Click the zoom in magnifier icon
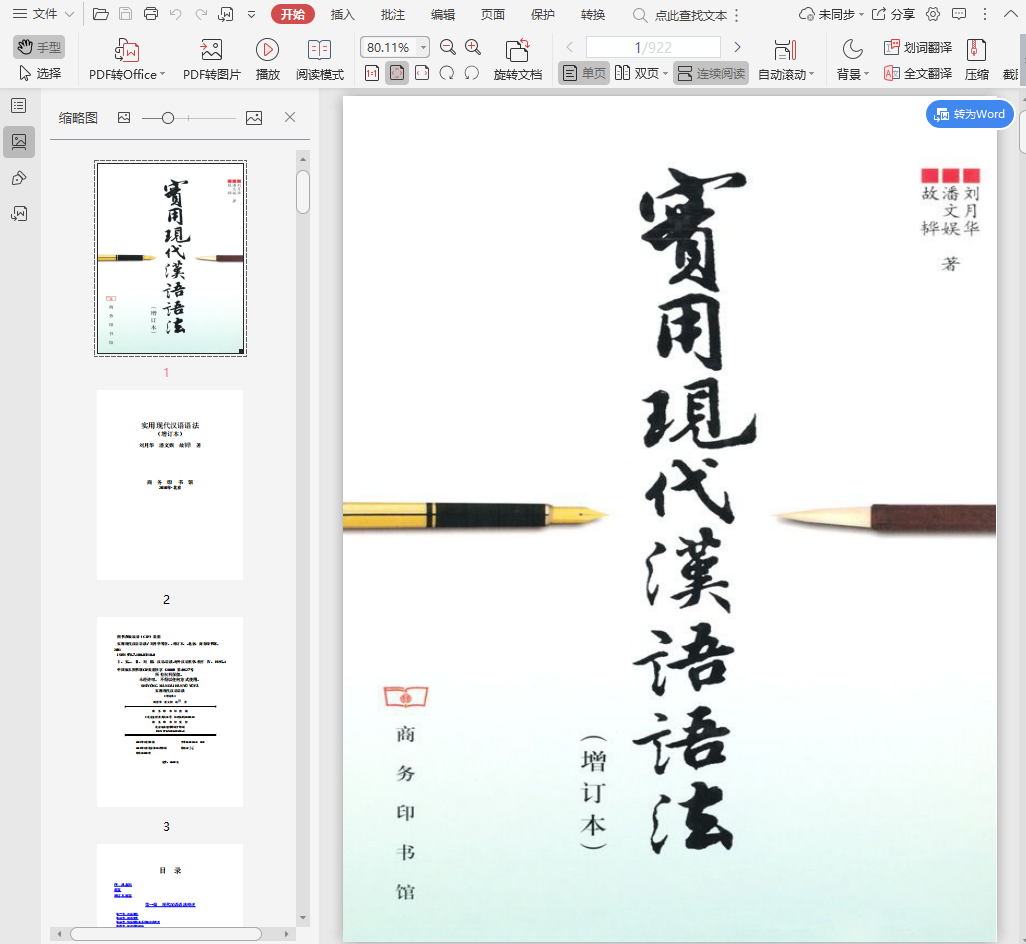Image resolution: width=1026 pixels, height=944 pixels. pos(473,47)
